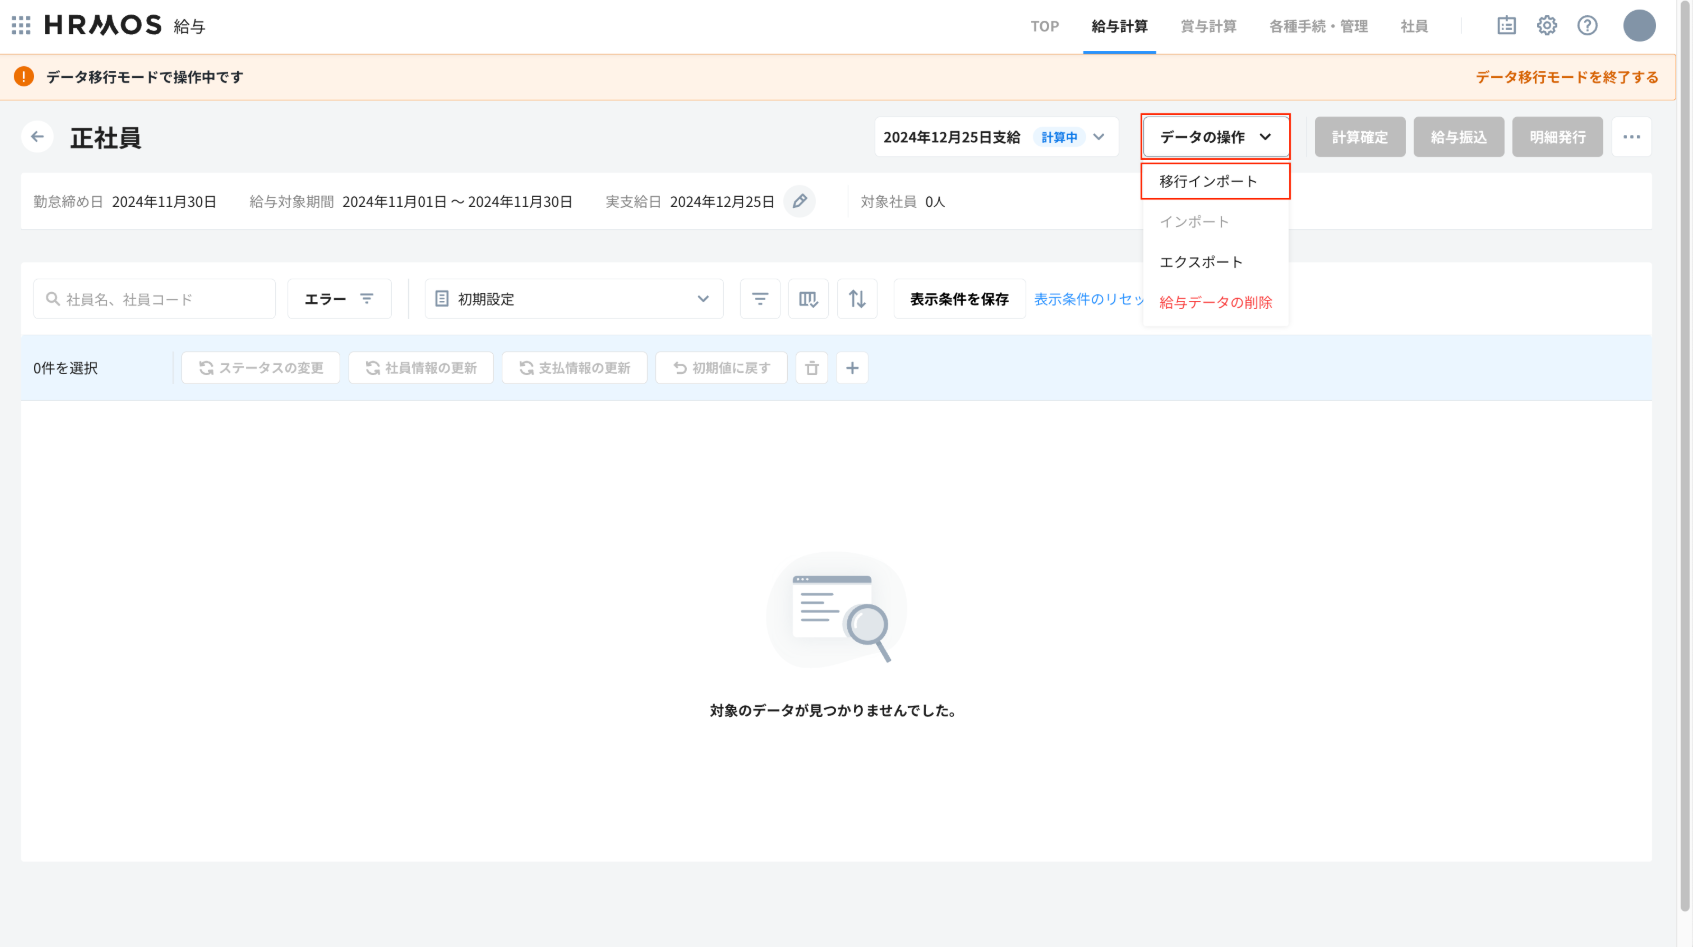The height and width of the screenshot is (947, 1693).
Task: Switch to the 賞与計算 tab
Action: (x=1208, y=26)
